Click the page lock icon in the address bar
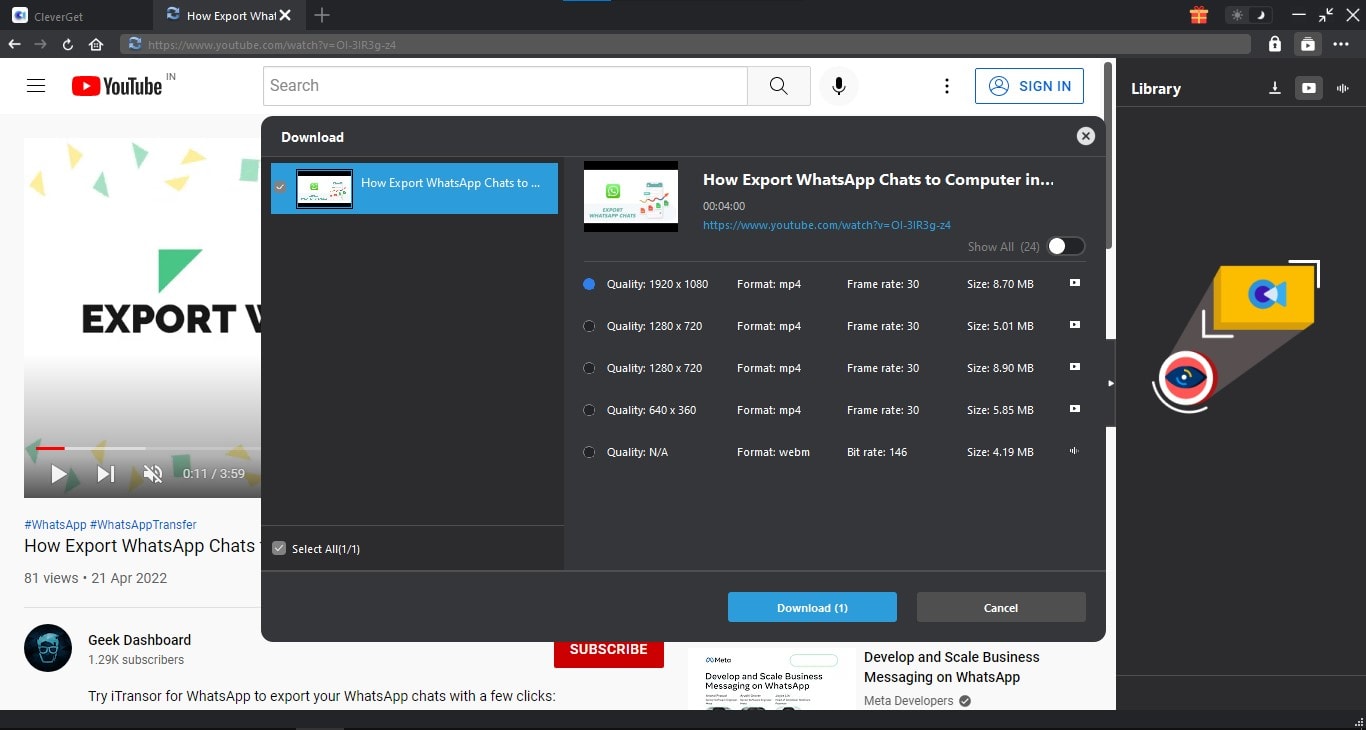 1276,44
